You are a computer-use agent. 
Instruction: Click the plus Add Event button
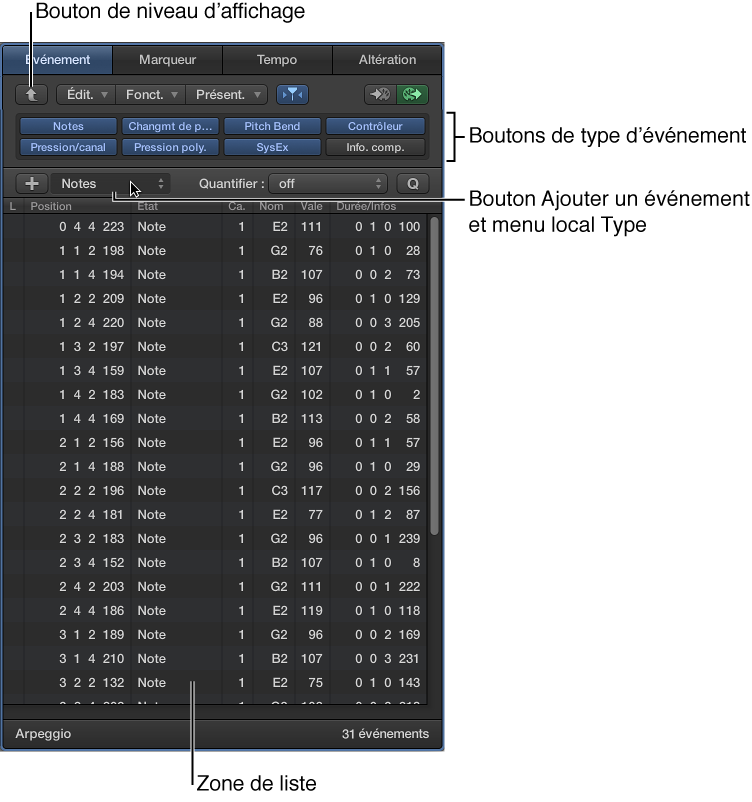tap(32, 184)
